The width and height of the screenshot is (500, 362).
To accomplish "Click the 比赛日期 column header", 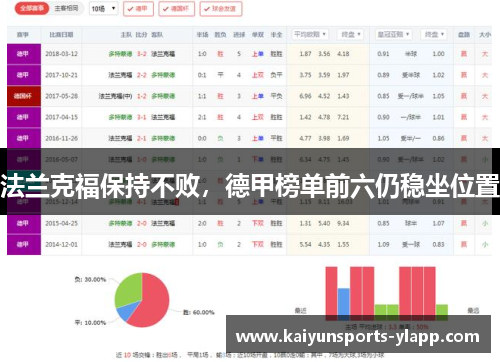I will [x=61, y=35].
